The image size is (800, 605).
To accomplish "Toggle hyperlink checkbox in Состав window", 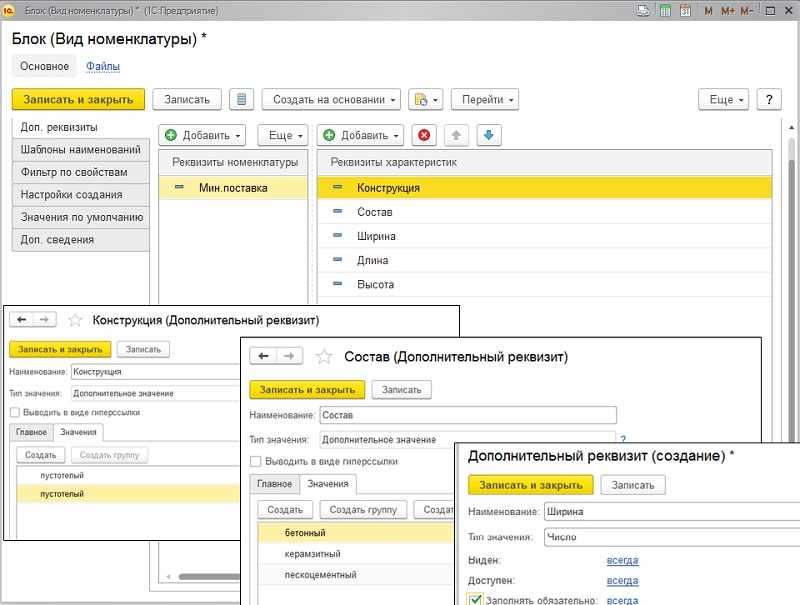I will pos(256,461).
